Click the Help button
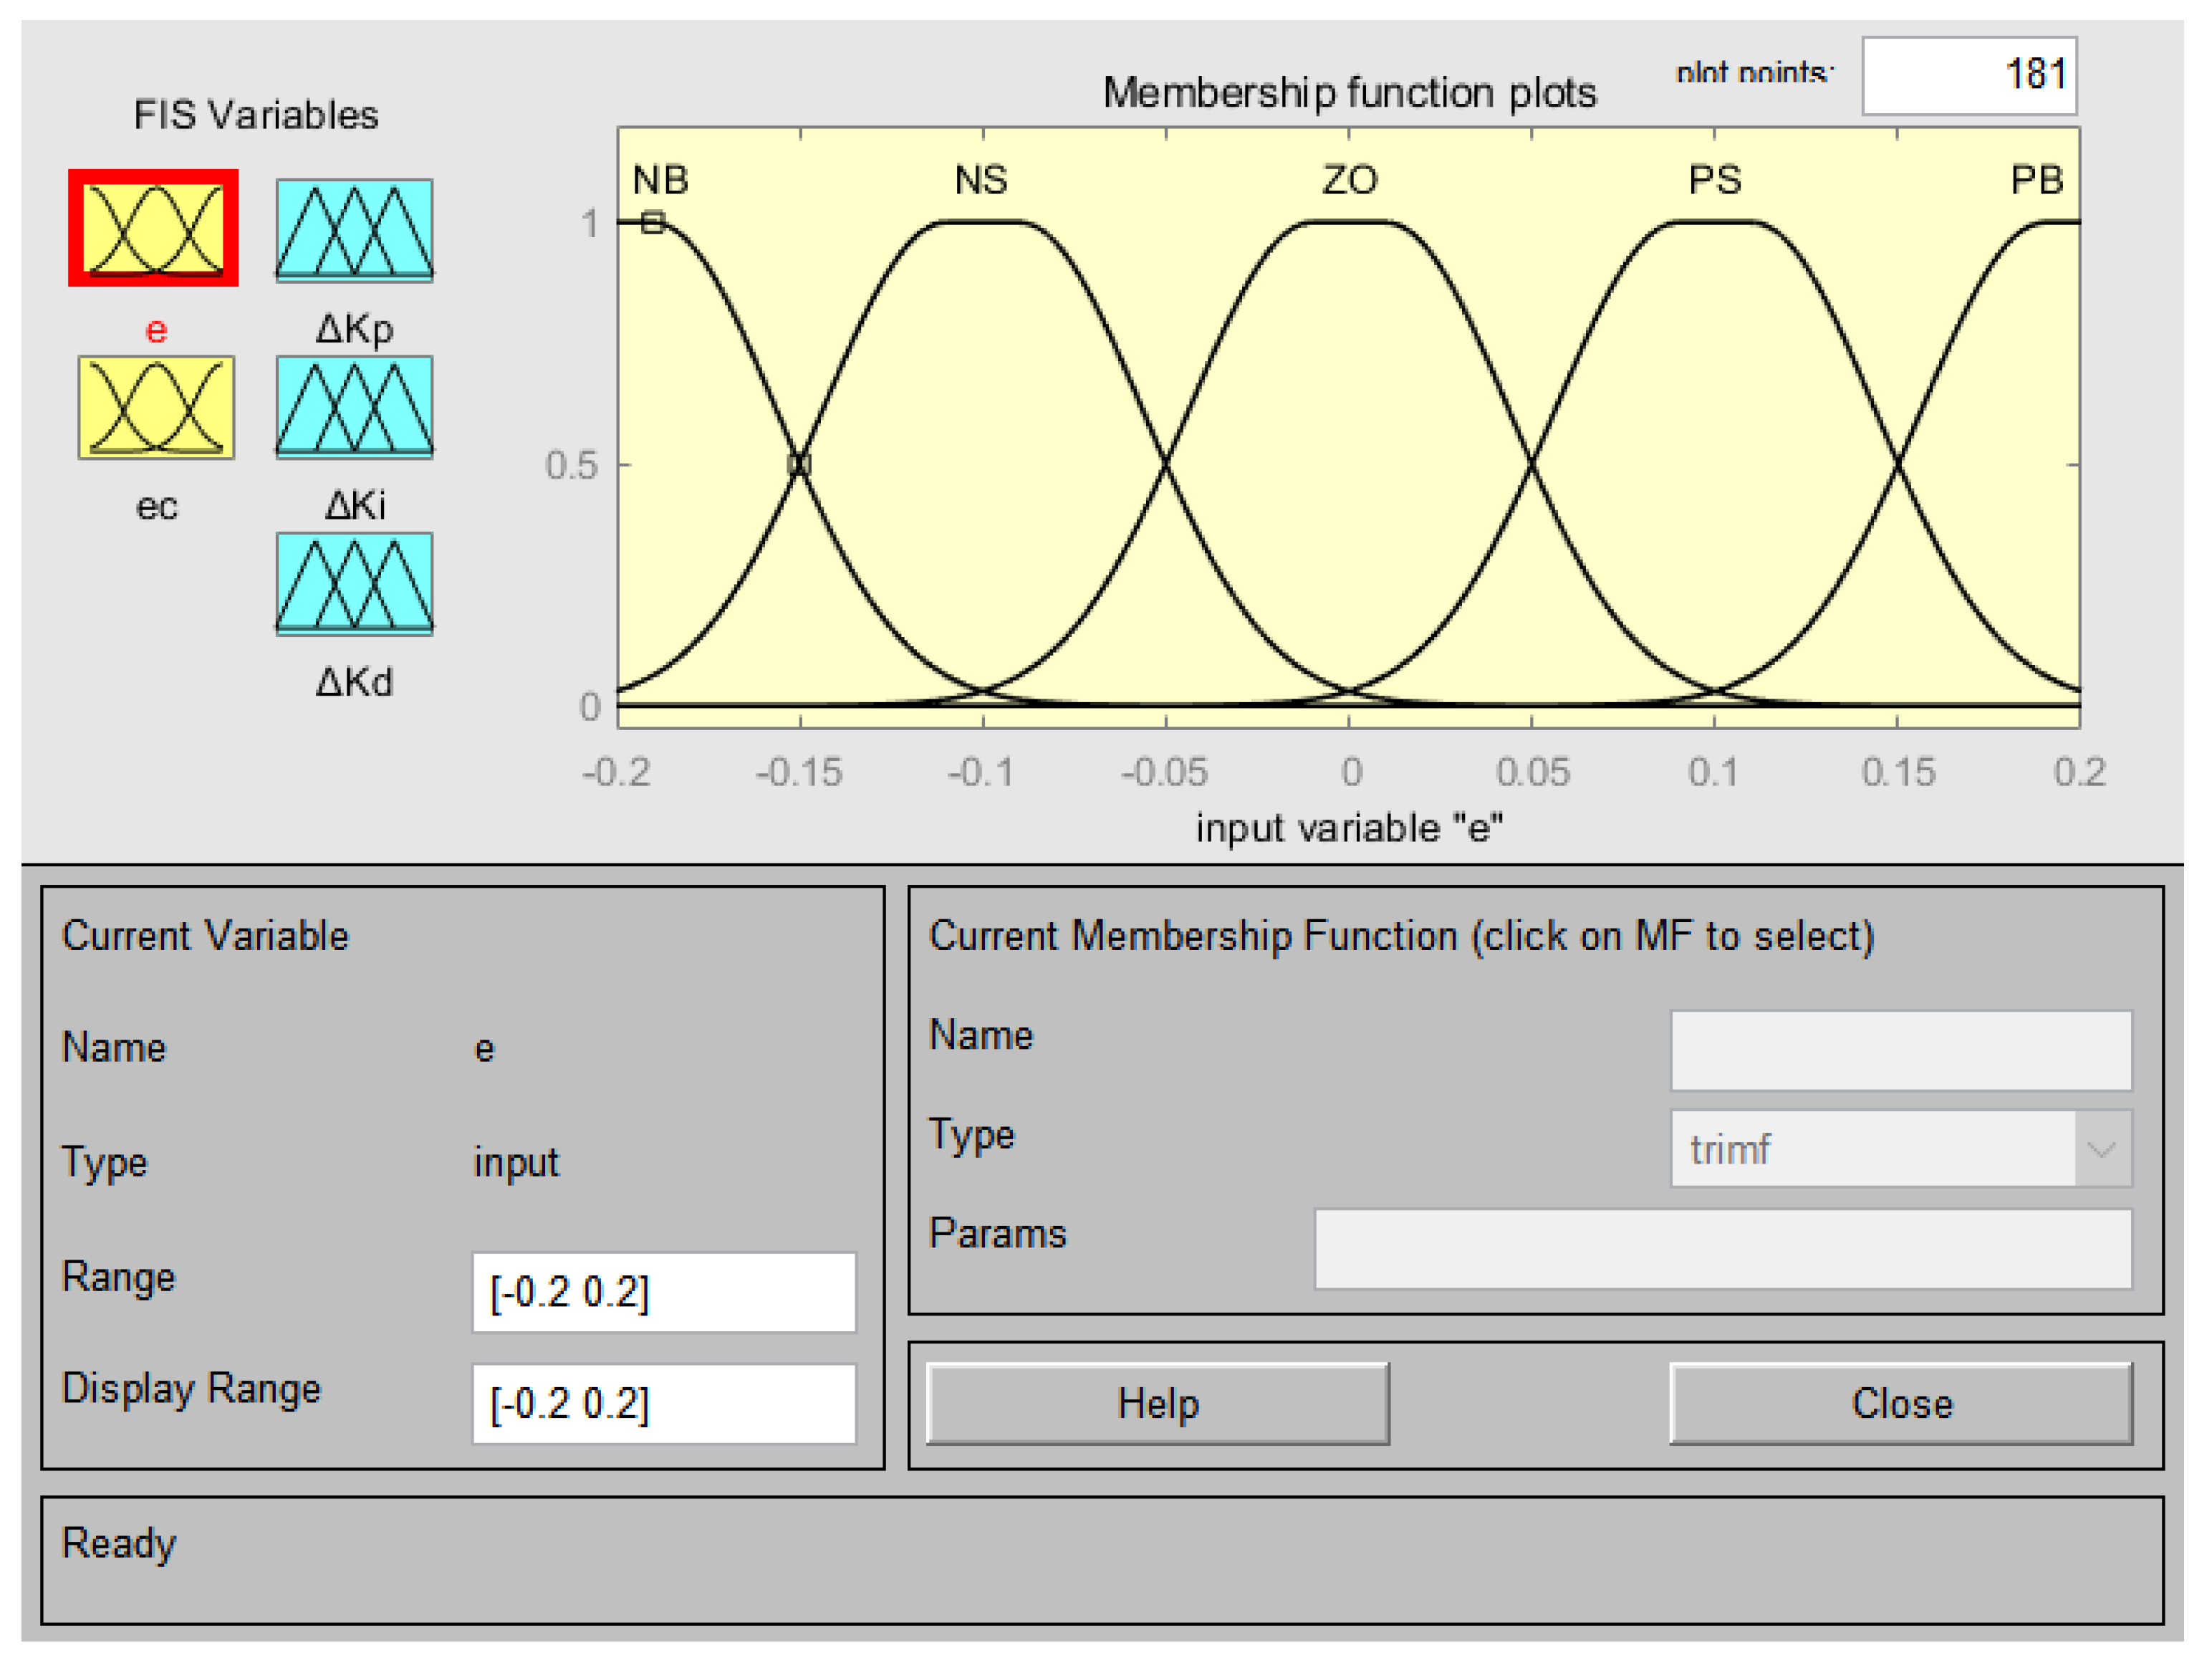 (1157, 1403)
